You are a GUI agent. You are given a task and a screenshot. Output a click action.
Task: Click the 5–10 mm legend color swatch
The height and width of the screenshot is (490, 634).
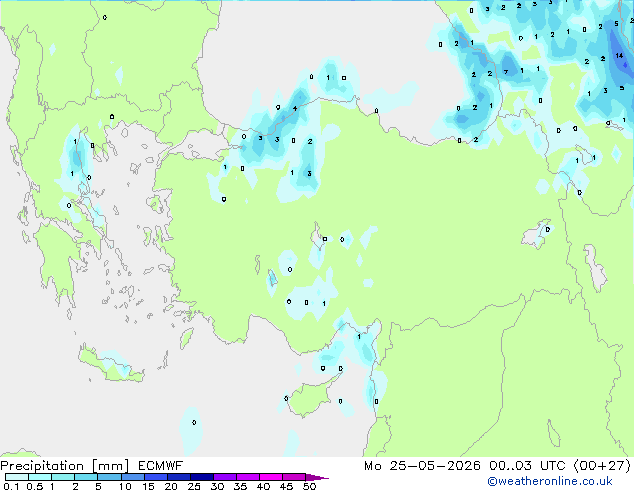[x=109, y=477]
